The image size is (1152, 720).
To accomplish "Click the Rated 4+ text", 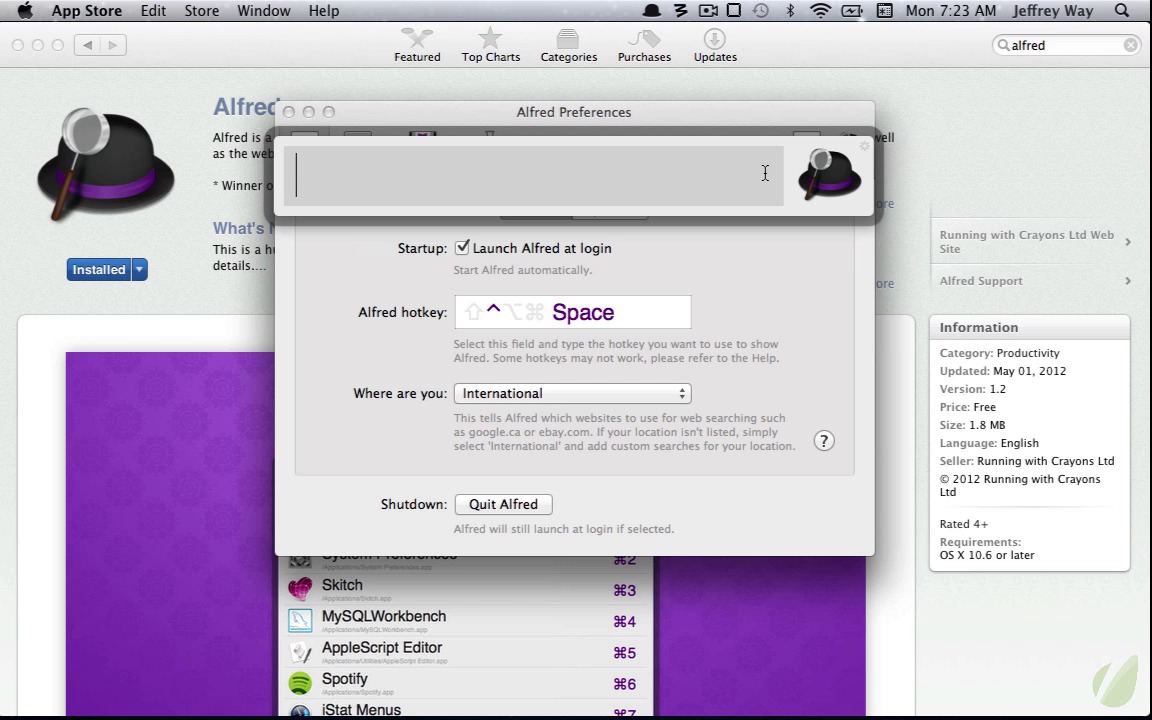I will tap(964, 525).
